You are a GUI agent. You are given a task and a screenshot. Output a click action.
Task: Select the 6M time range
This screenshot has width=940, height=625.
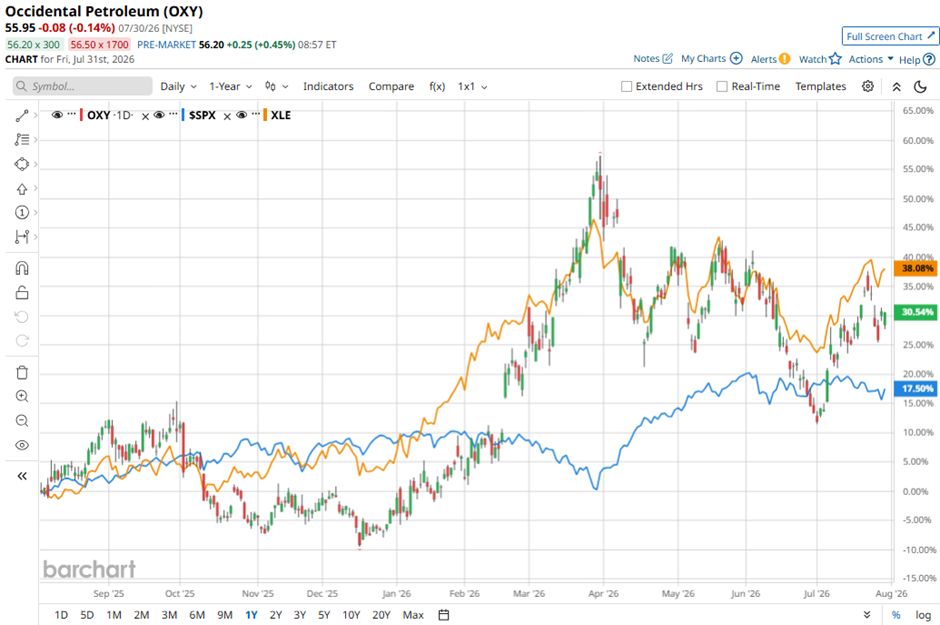coord(197,615)
